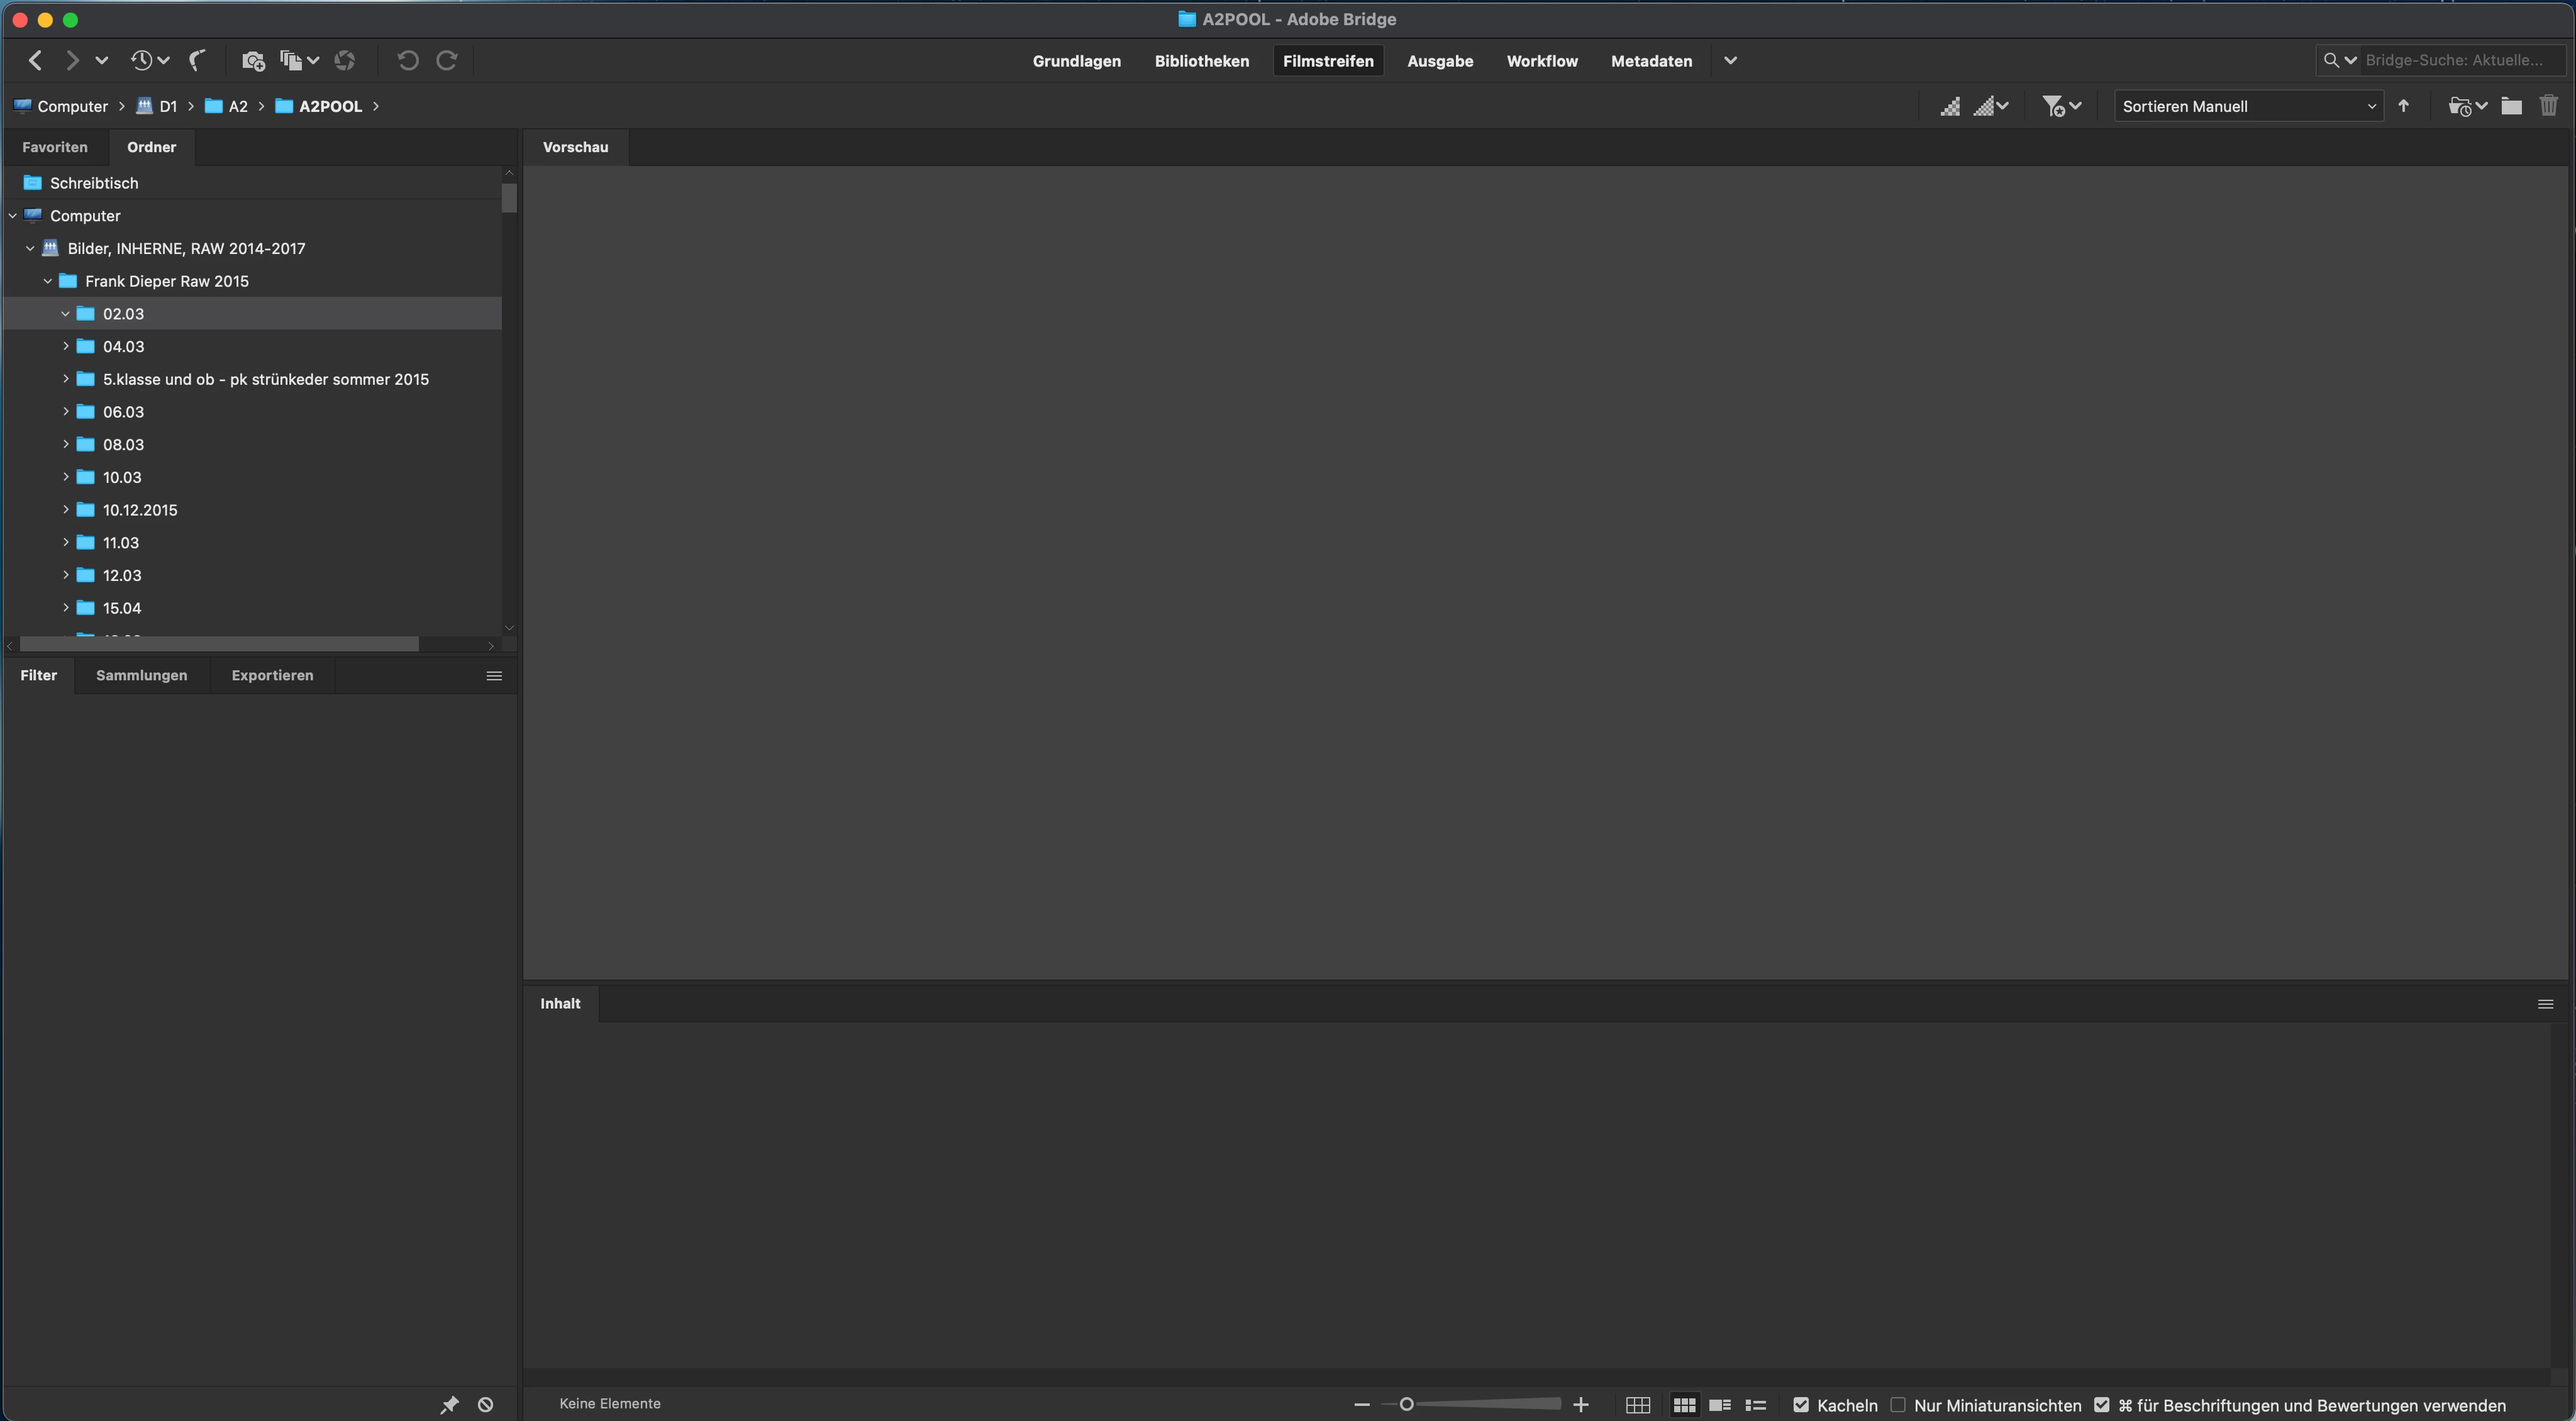Viewport: 2576px width, 1421px height.
Task: Expand the 04.03 folder
Action: coord(66,346)
